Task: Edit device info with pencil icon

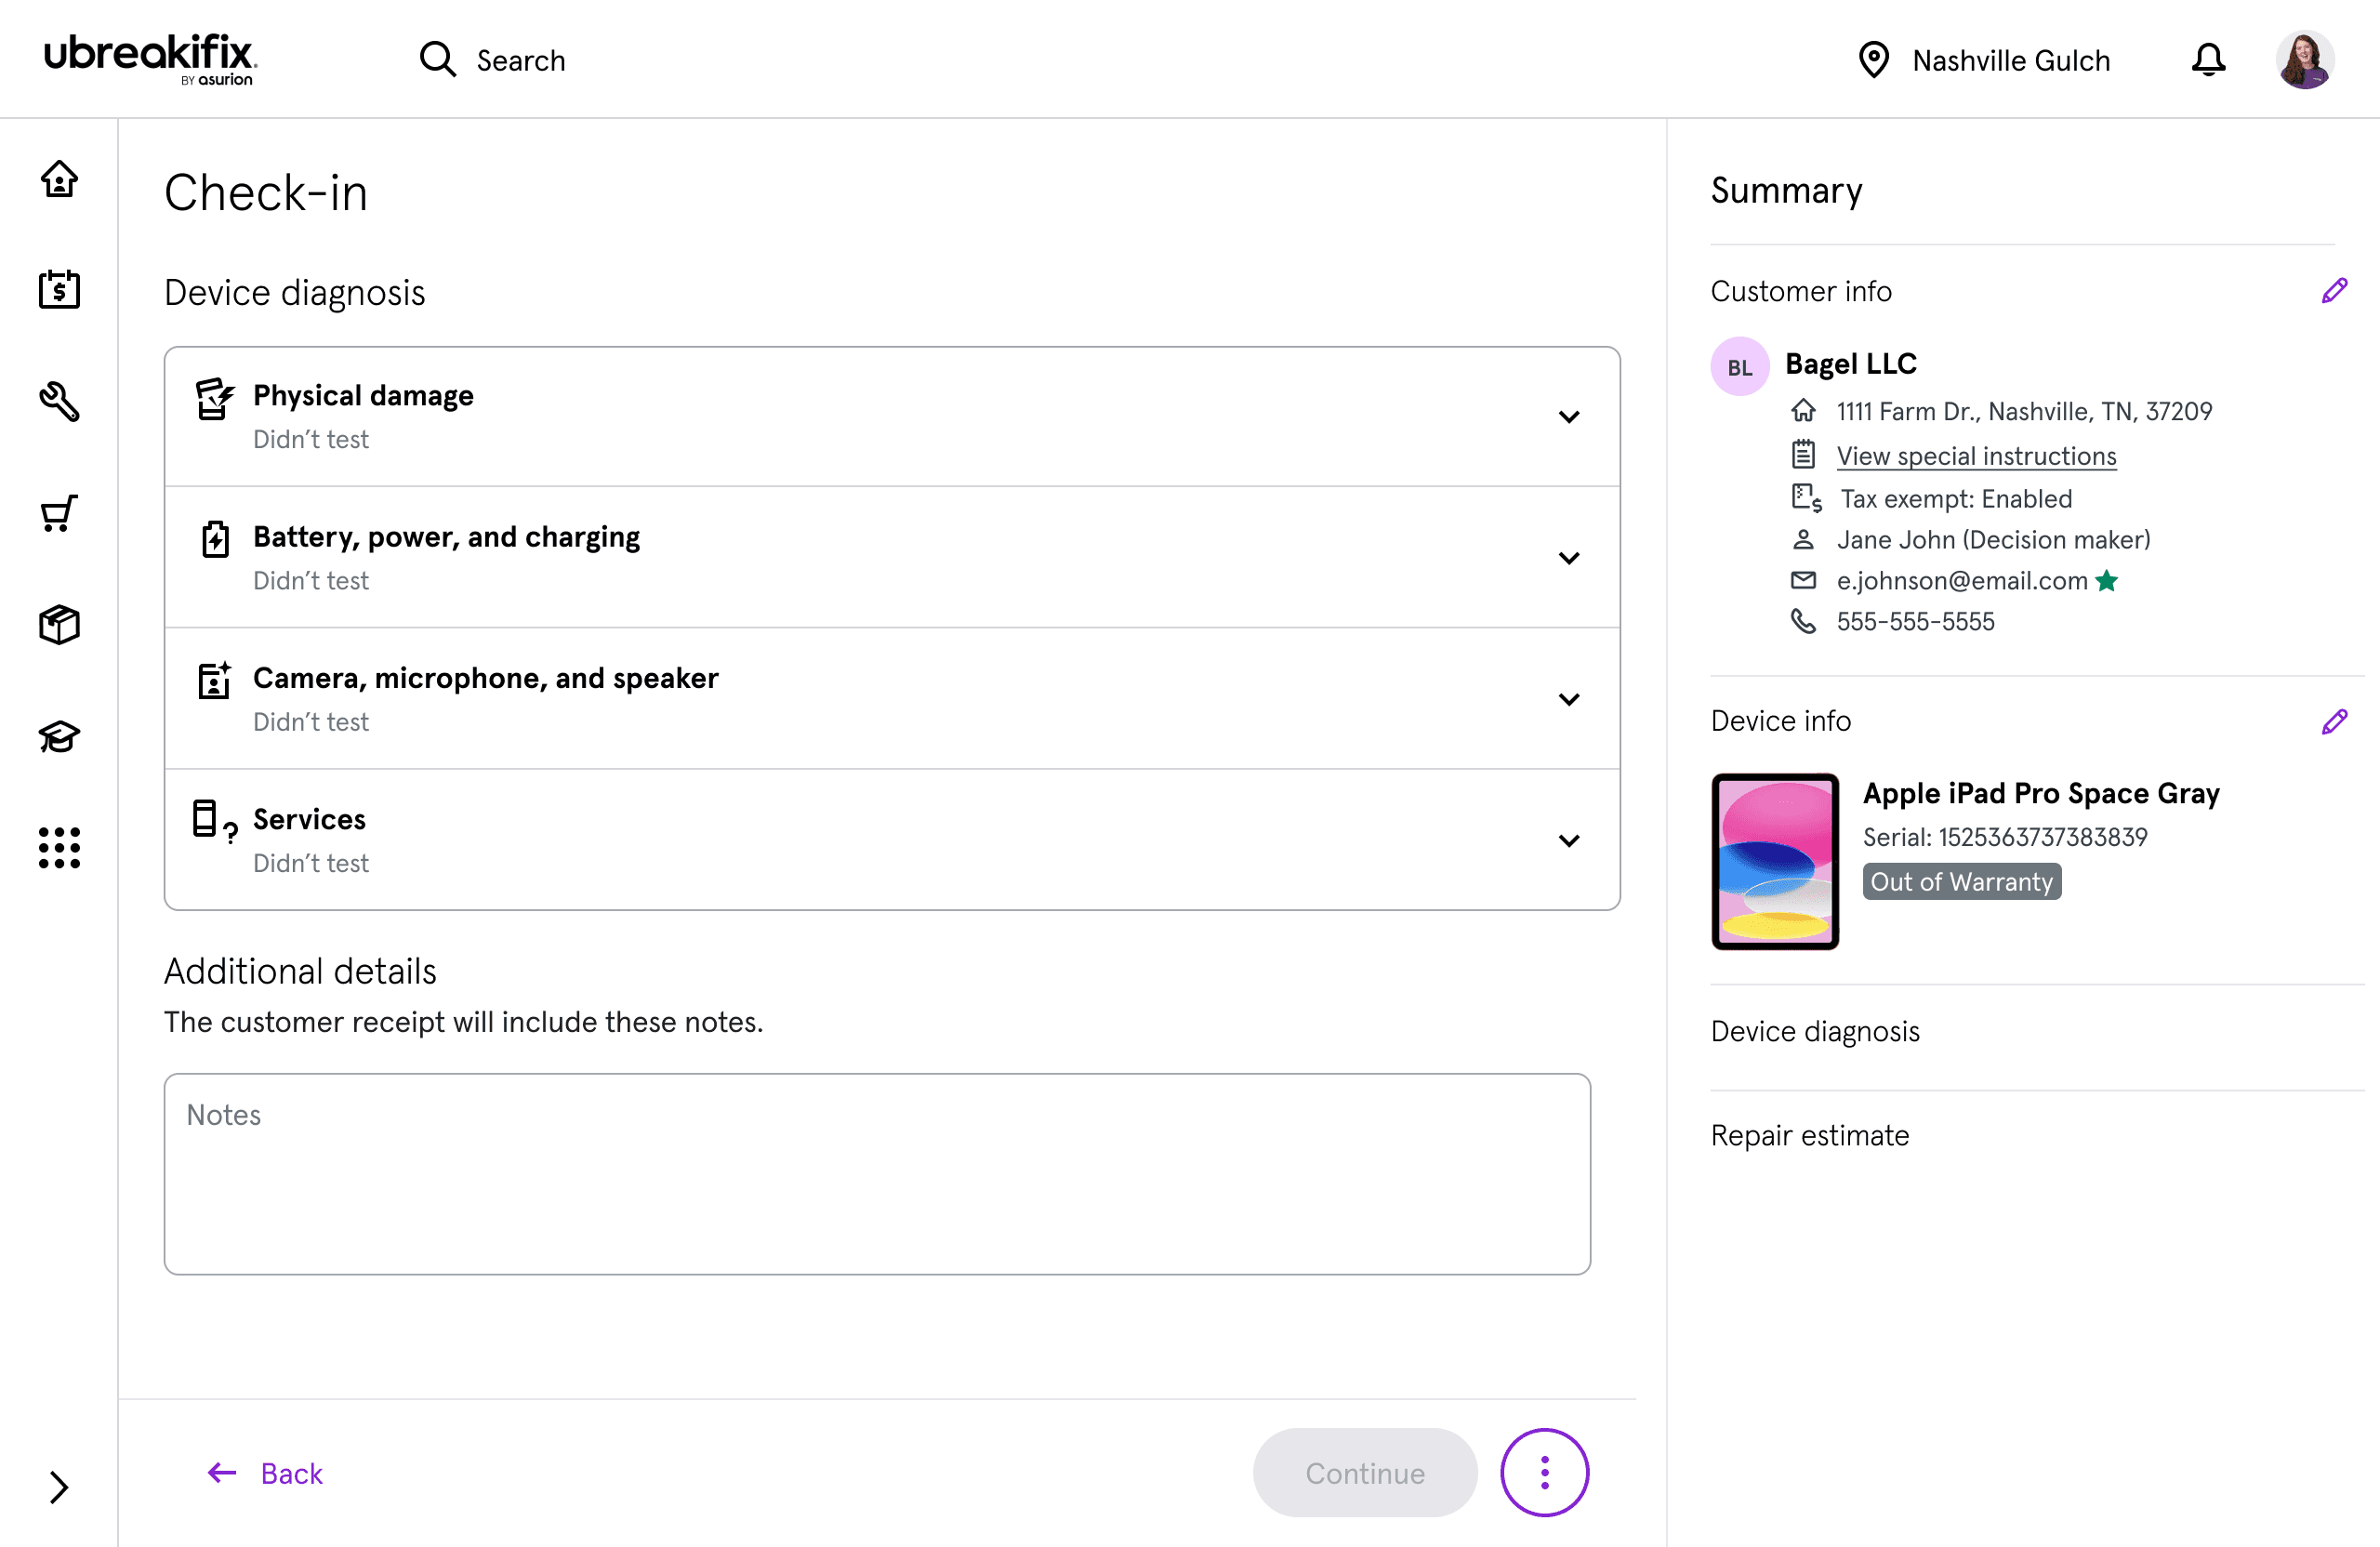Action: pos(2334,722)
